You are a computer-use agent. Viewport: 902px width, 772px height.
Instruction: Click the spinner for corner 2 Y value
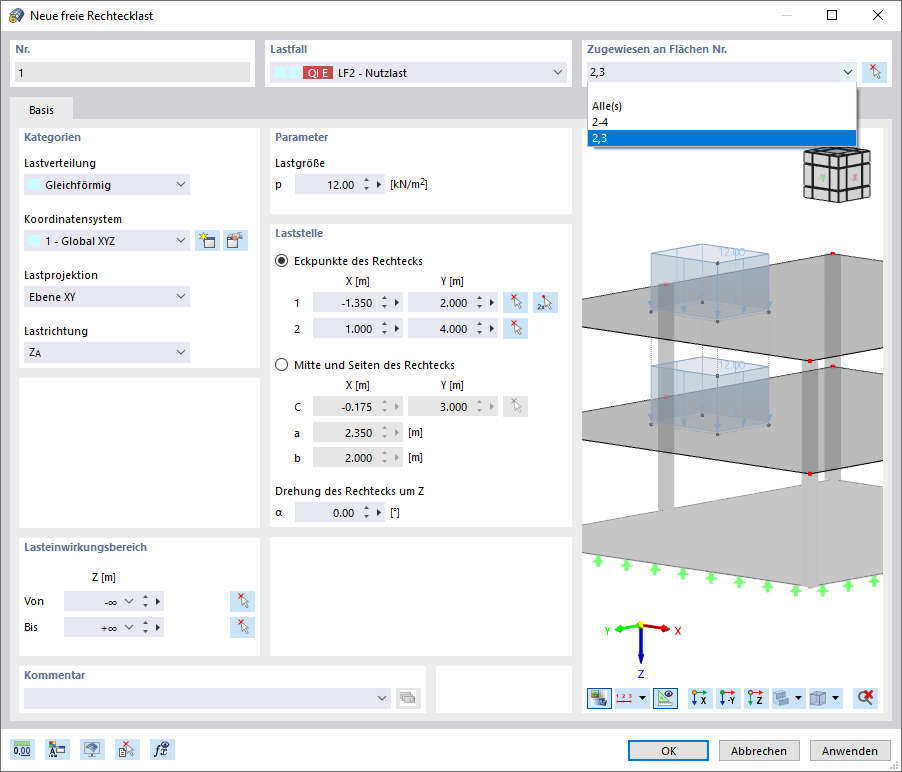[479, 328]
